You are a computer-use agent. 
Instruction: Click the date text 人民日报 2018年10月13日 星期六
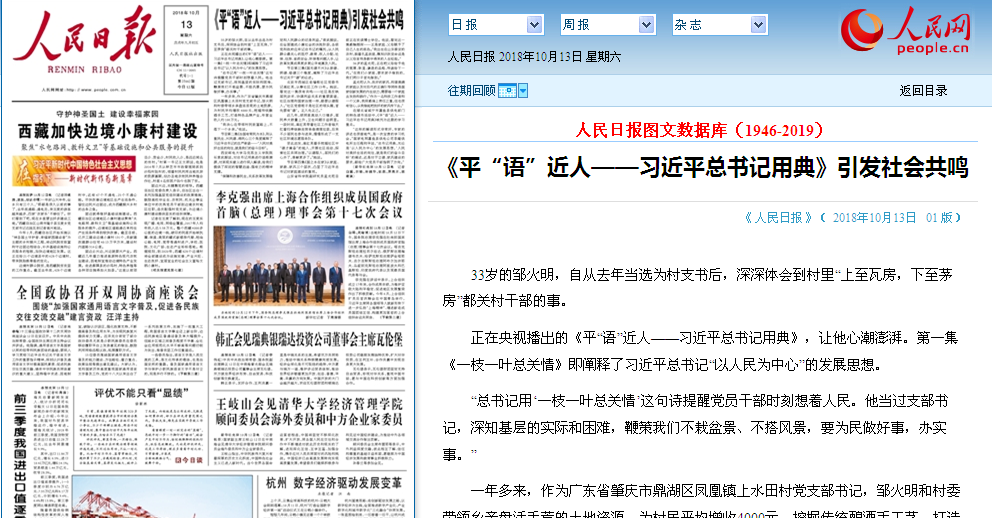pos(534,57)
